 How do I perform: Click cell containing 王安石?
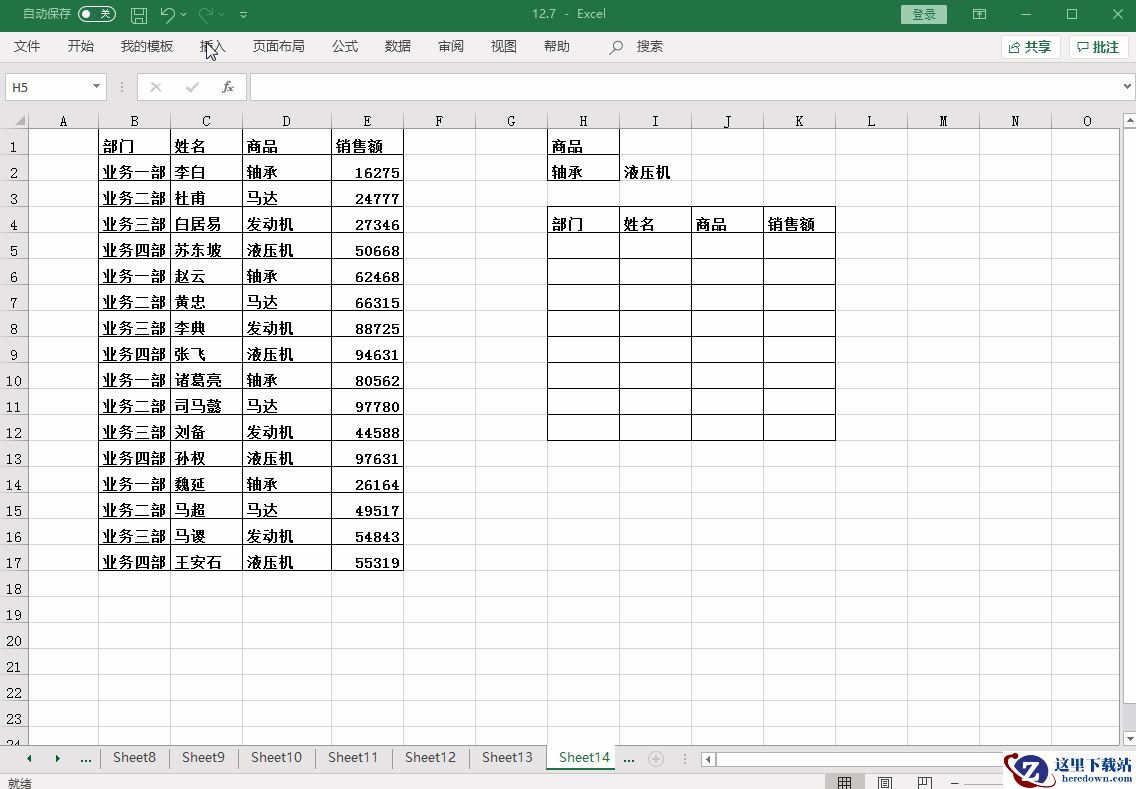206,562
